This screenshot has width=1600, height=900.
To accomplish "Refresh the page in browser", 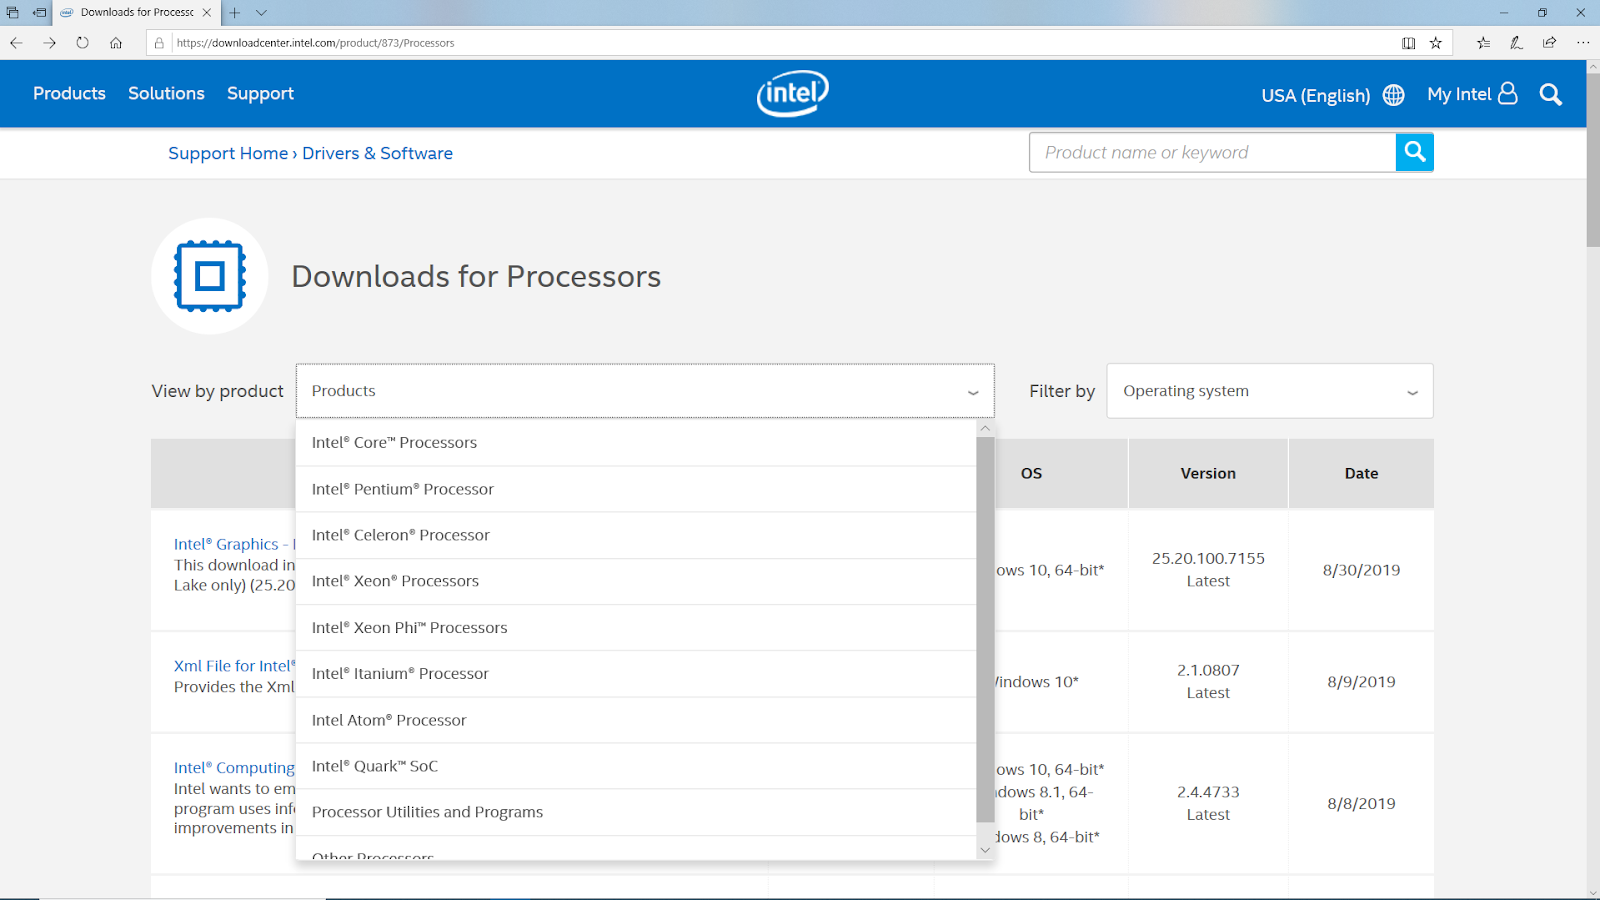I will click(82, 43).
